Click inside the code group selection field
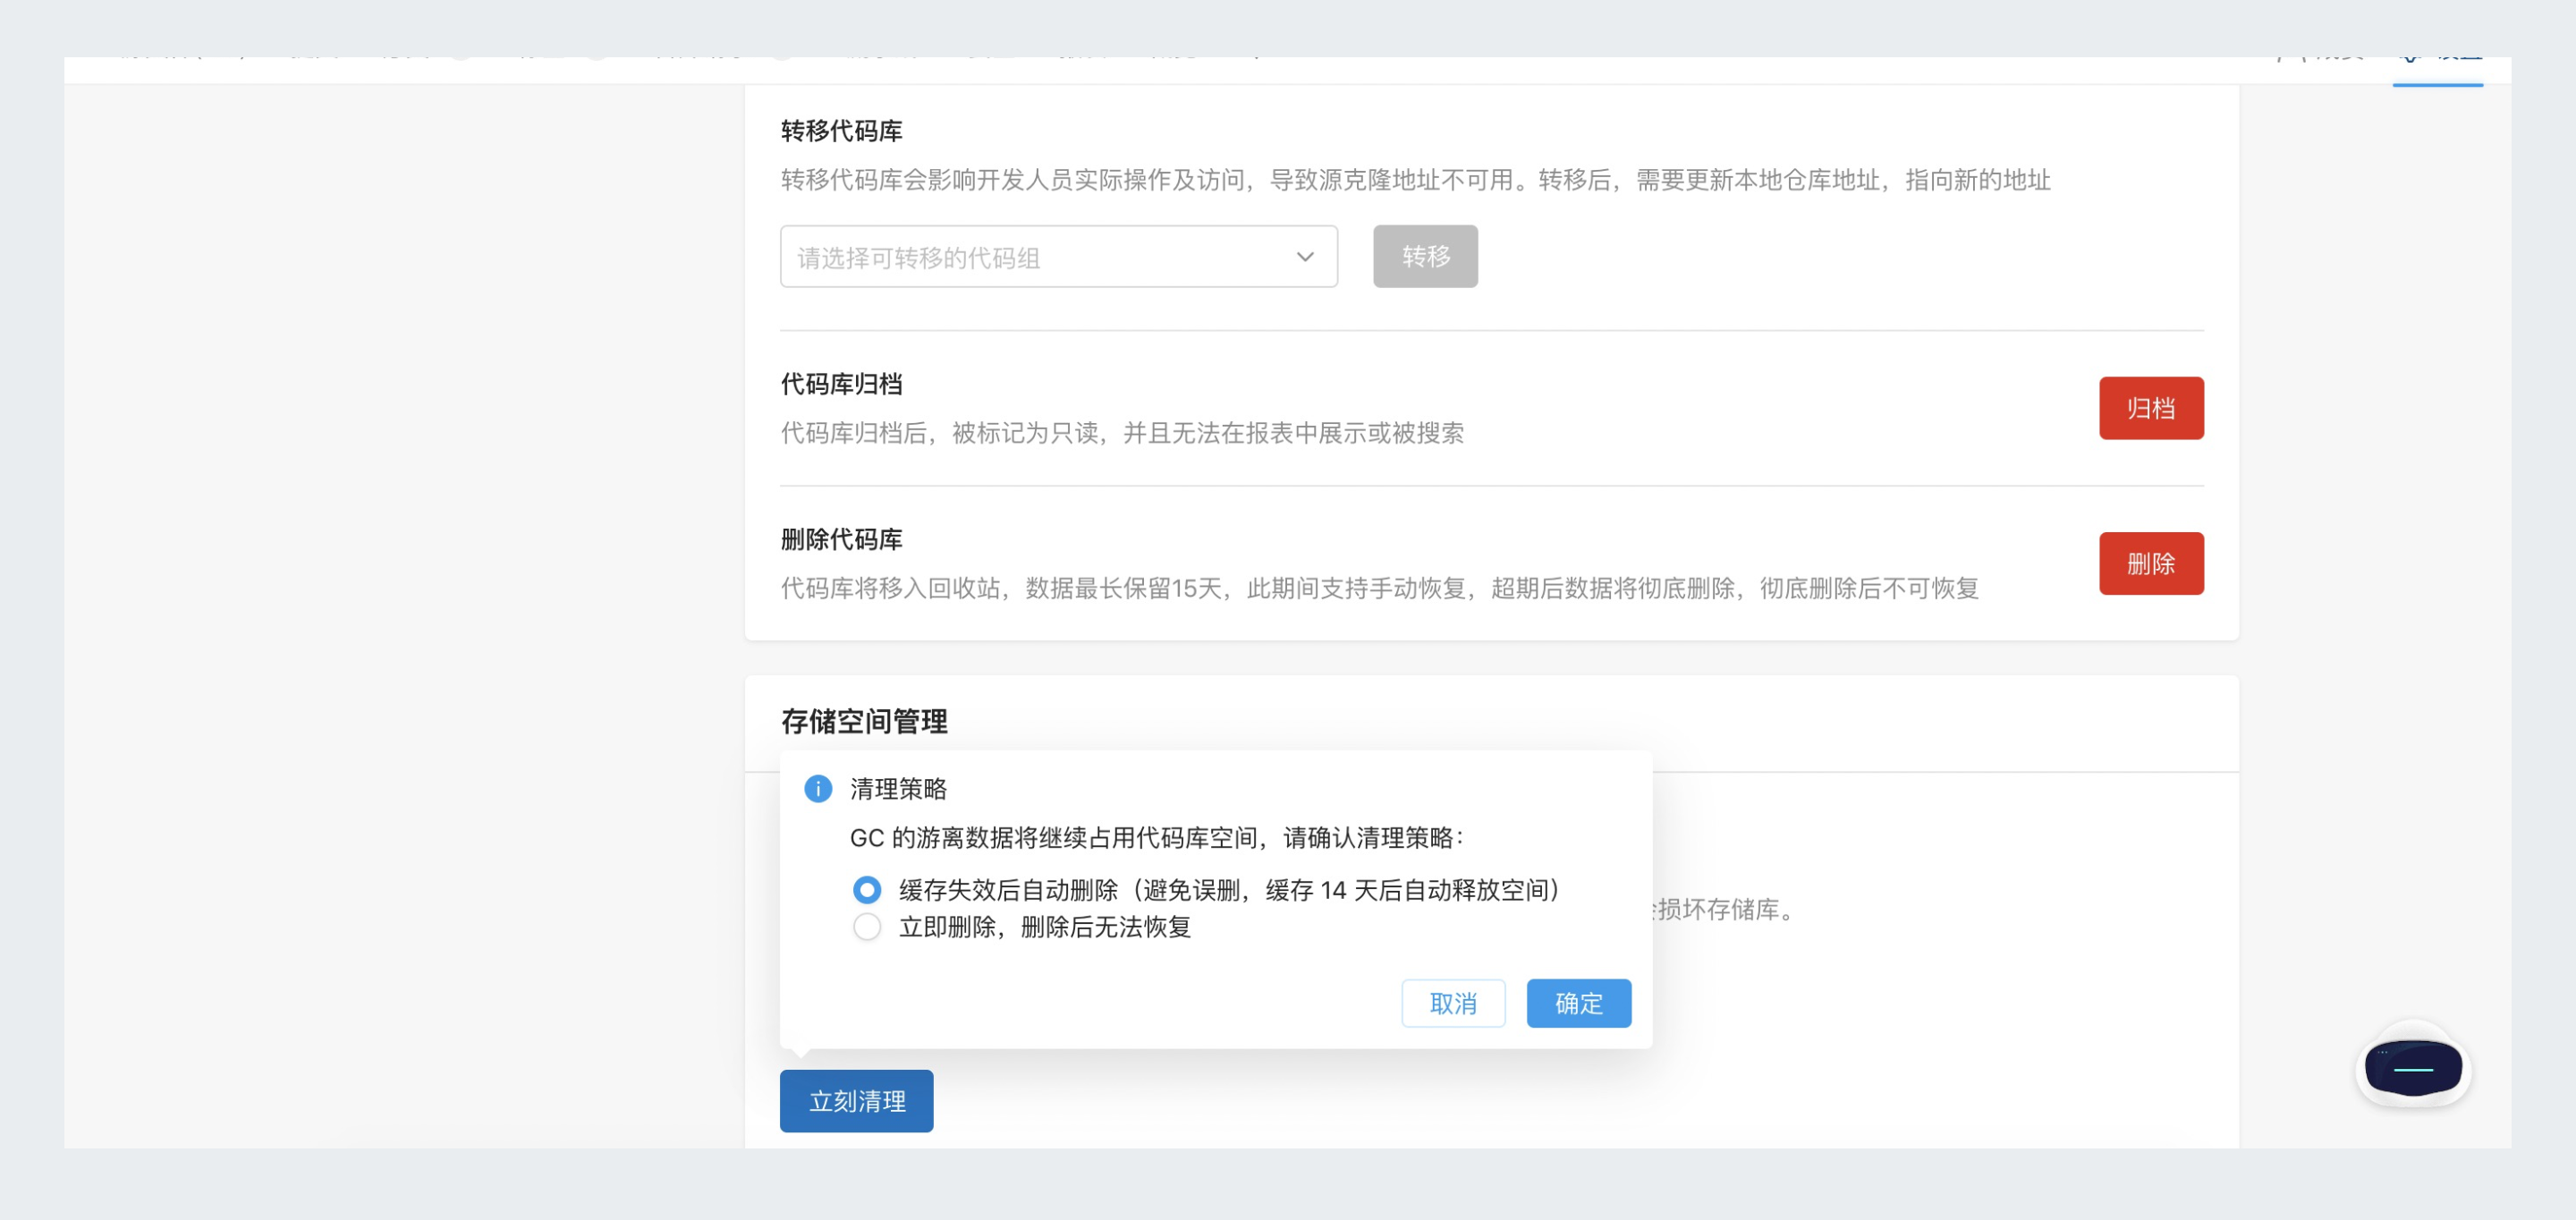This screenshot has height=1220, width=2576. [x=1000, y=256]
